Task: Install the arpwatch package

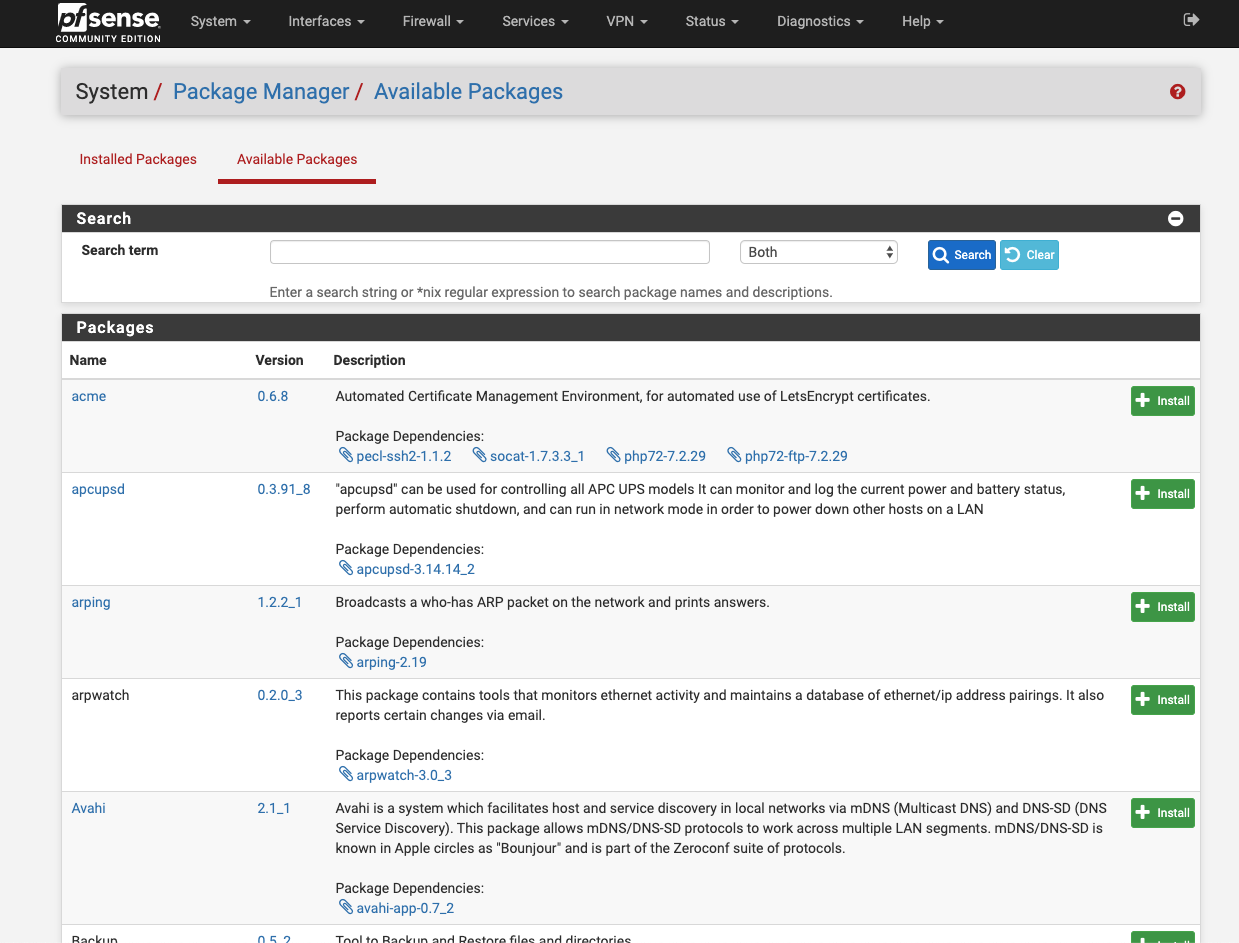Action: pyautogui.click(x=1162, y=700)
